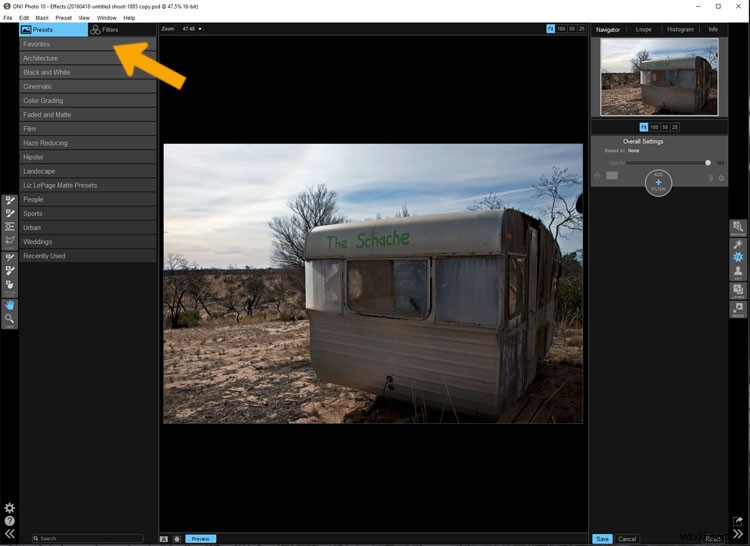Image resolution: width=750 pixels, height=546 pixels.
Task: Expand the Black and White presets
Action: click(88, 72)
